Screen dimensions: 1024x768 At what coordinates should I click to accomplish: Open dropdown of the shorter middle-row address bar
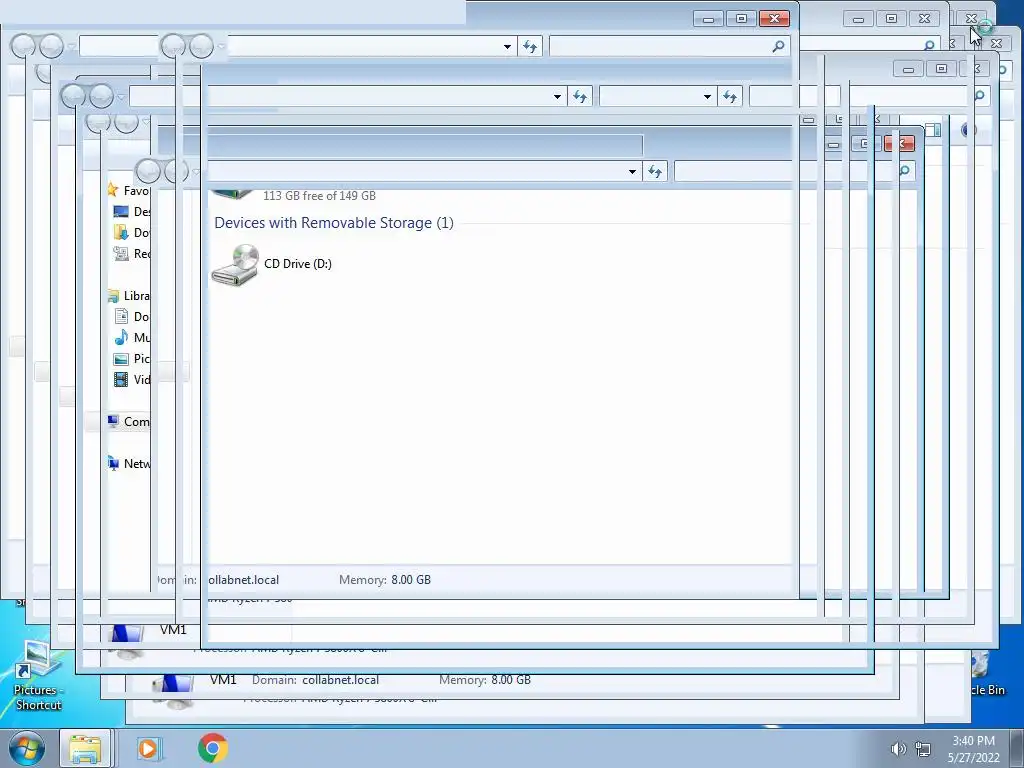[707, 97]
